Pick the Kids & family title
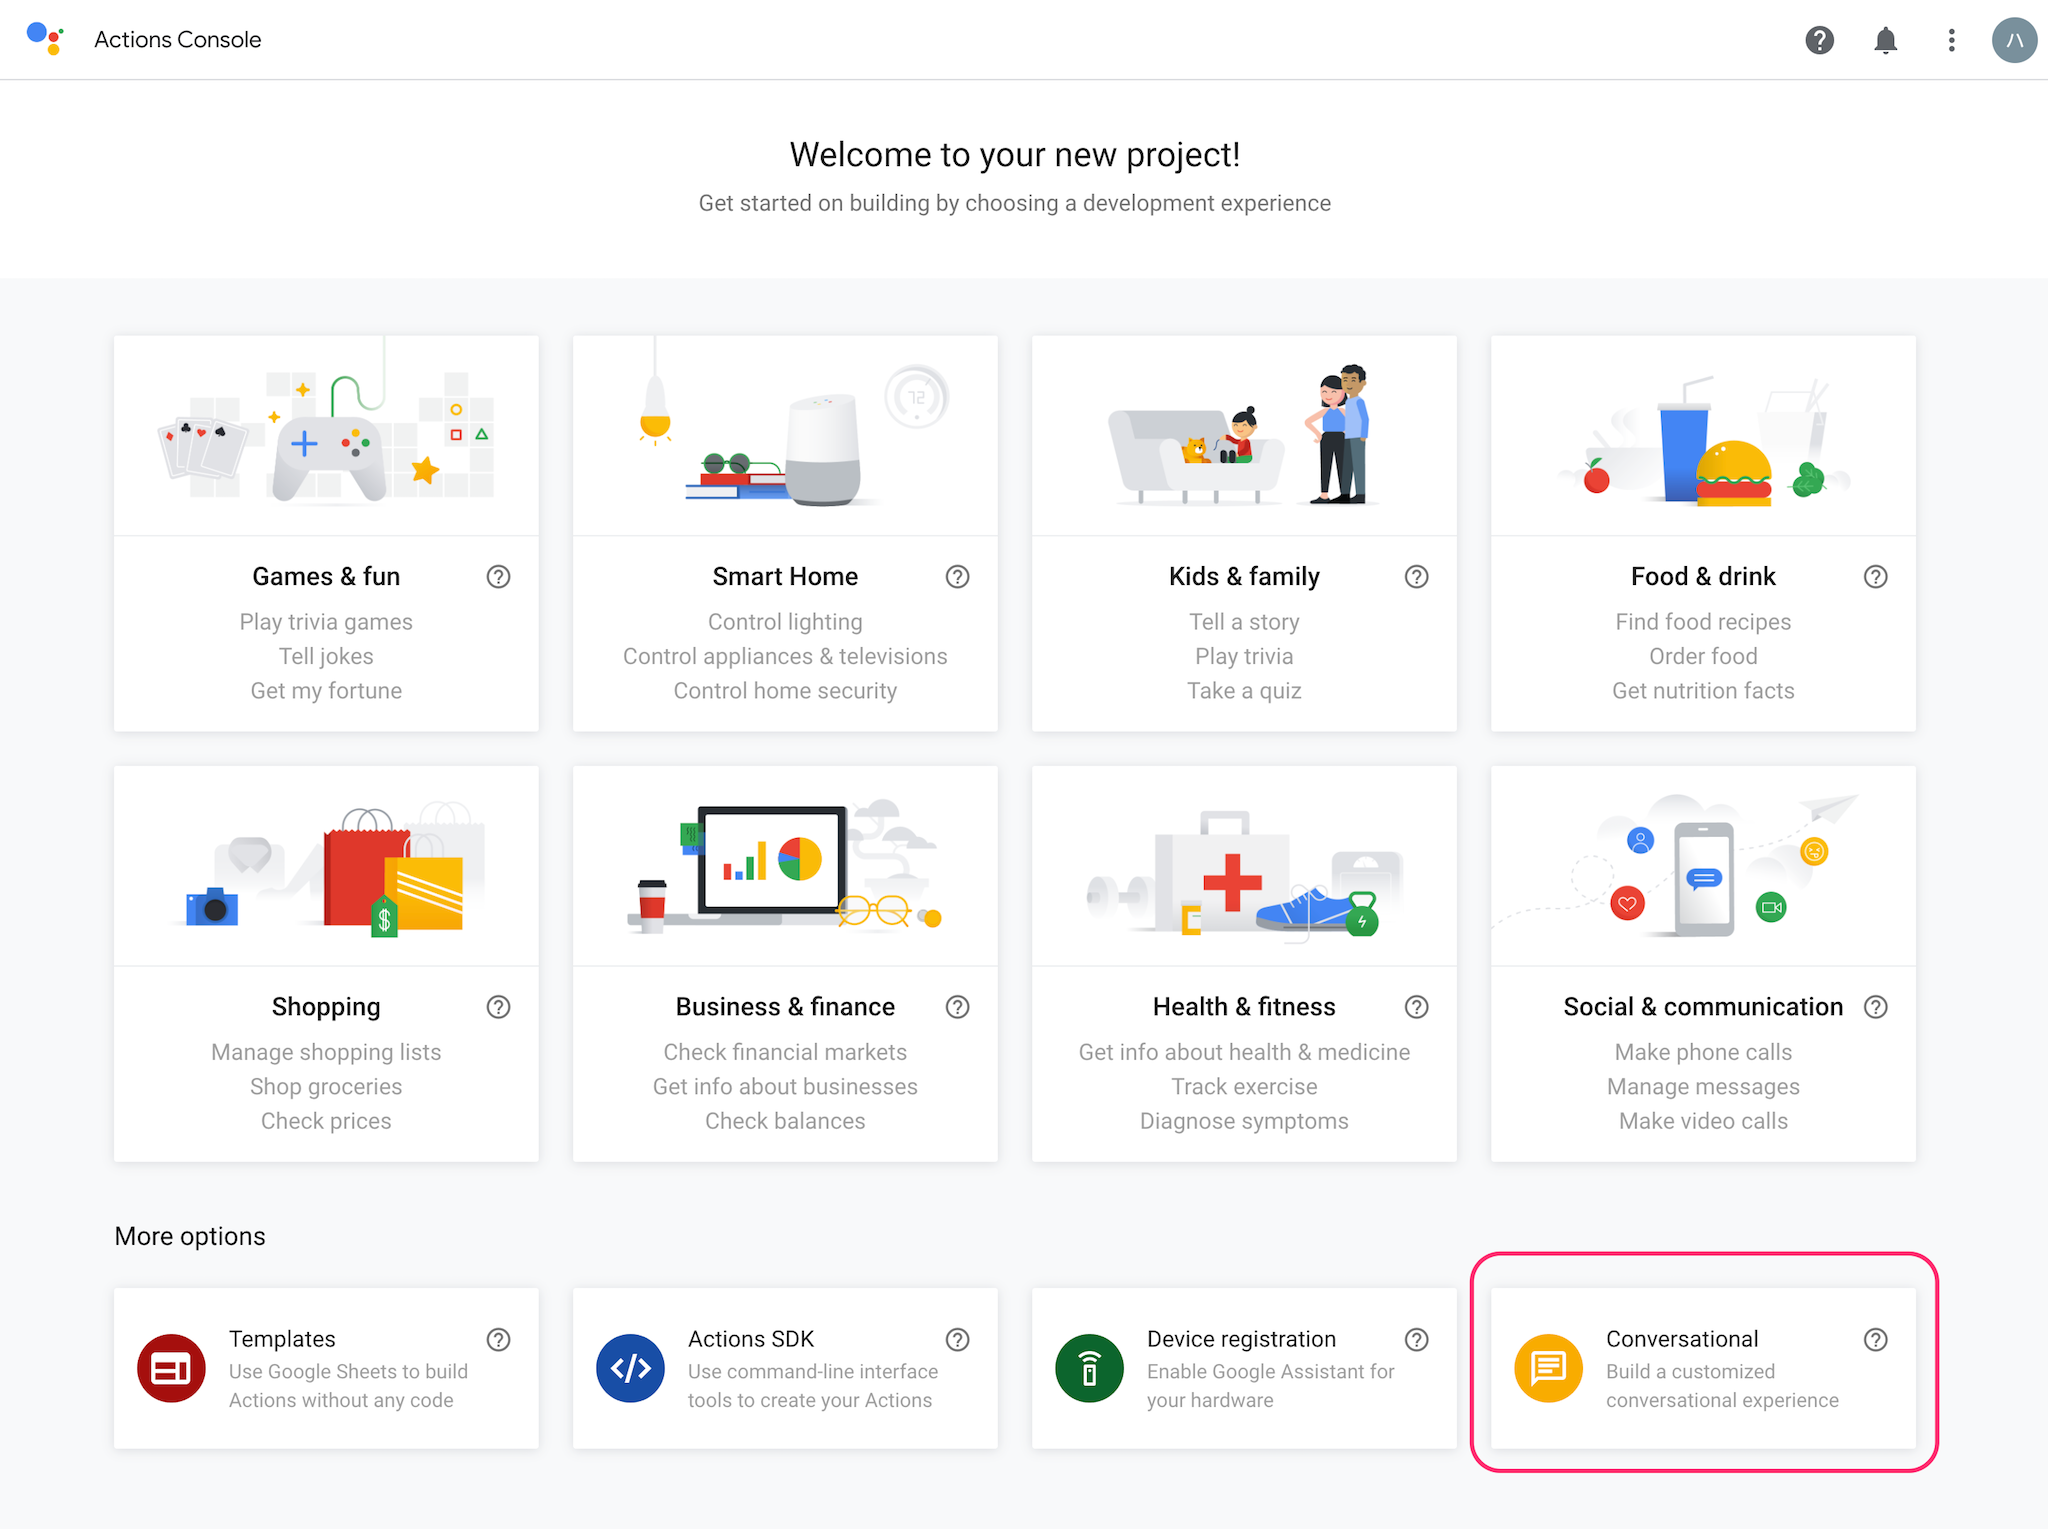The height and width of the screenshot is (1529, 2048). [1244, 577]
